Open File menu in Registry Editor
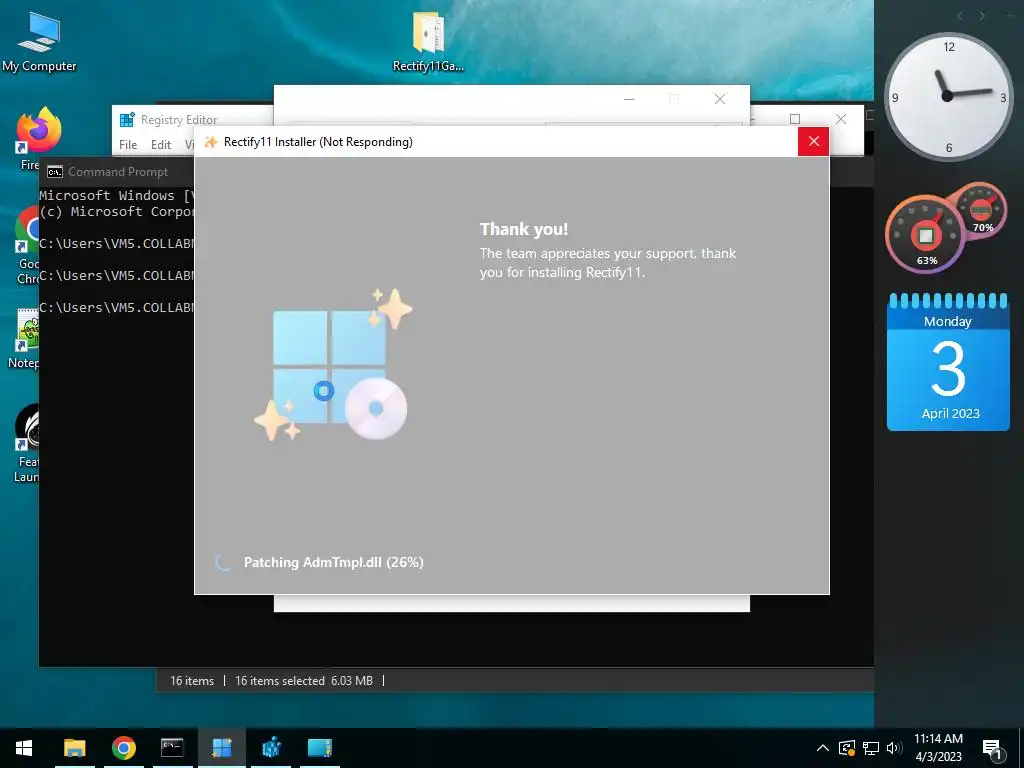The image size is (1024, 768). click(x=128, y=145)
